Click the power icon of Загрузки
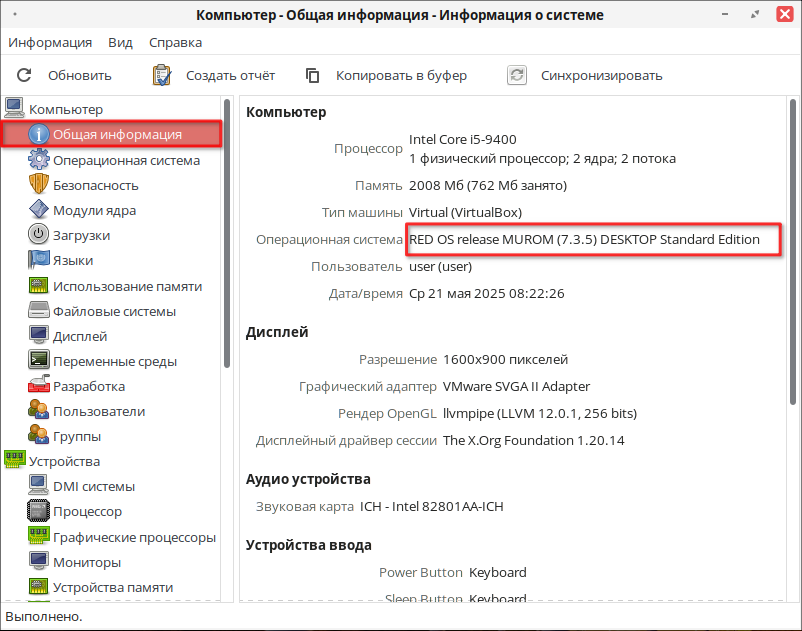Viewport: 802px width, 631px height. (38, 235)
